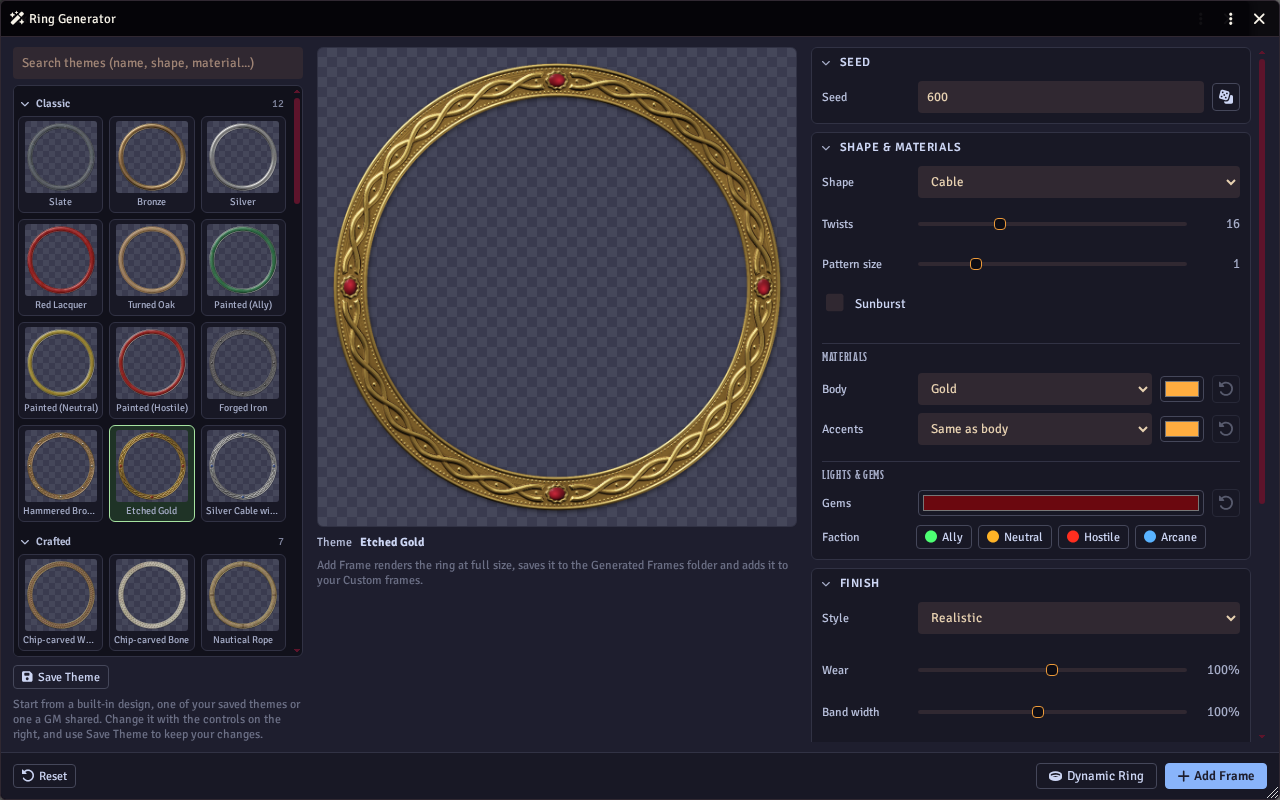Screen dimensions: 1280x800
Task: Click the theme list scrollbar
Action: point(297,150)
